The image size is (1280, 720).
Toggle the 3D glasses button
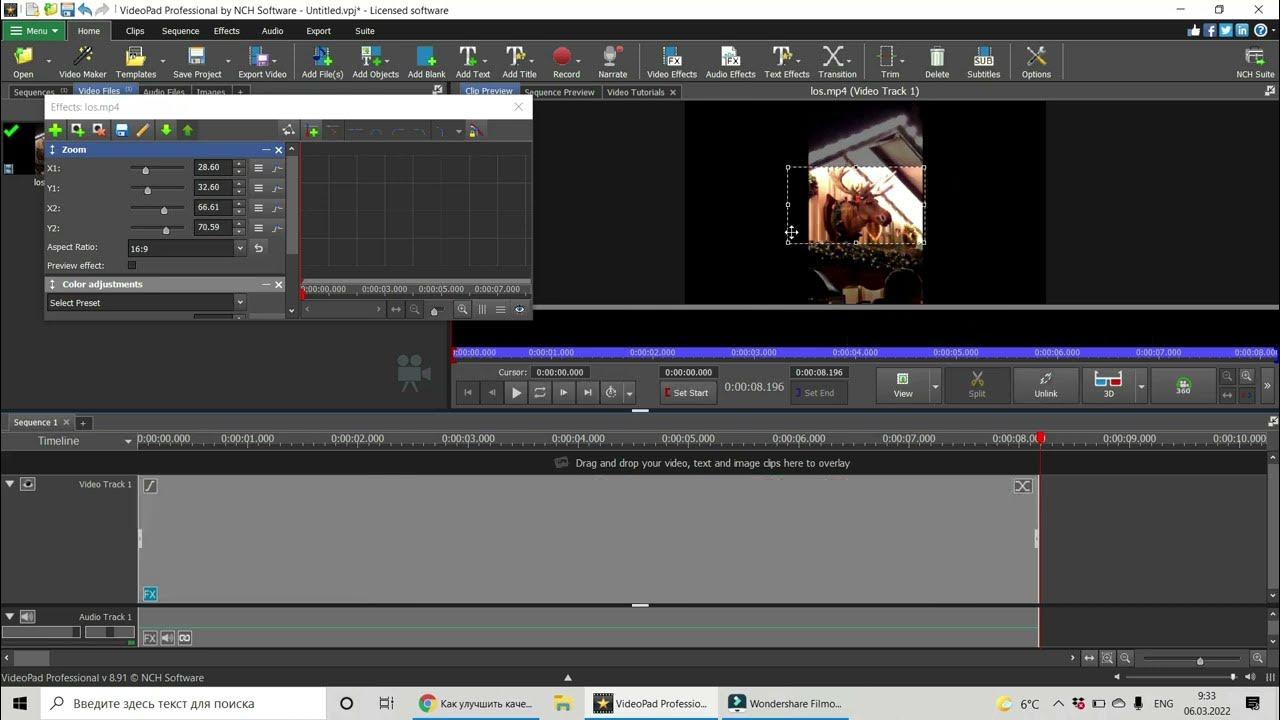click(1108, 385)
